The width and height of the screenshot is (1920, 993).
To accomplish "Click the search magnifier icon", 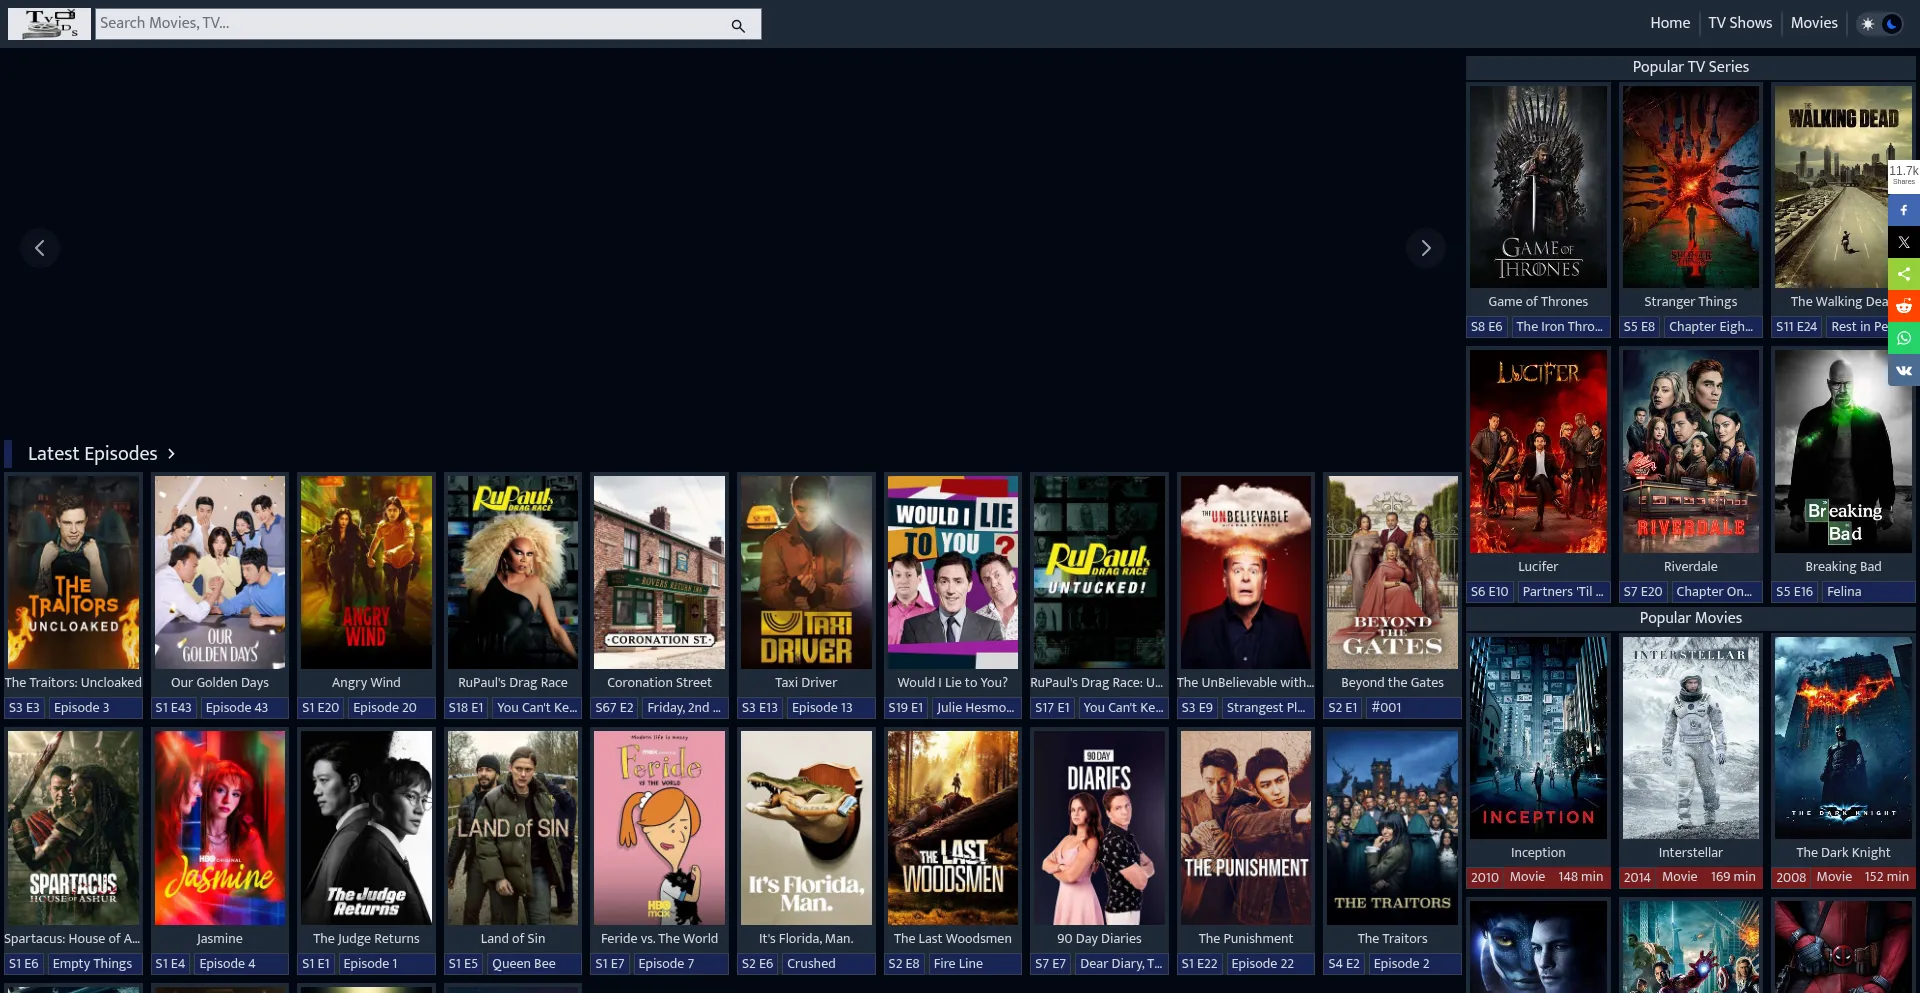I will pos(738,25).
